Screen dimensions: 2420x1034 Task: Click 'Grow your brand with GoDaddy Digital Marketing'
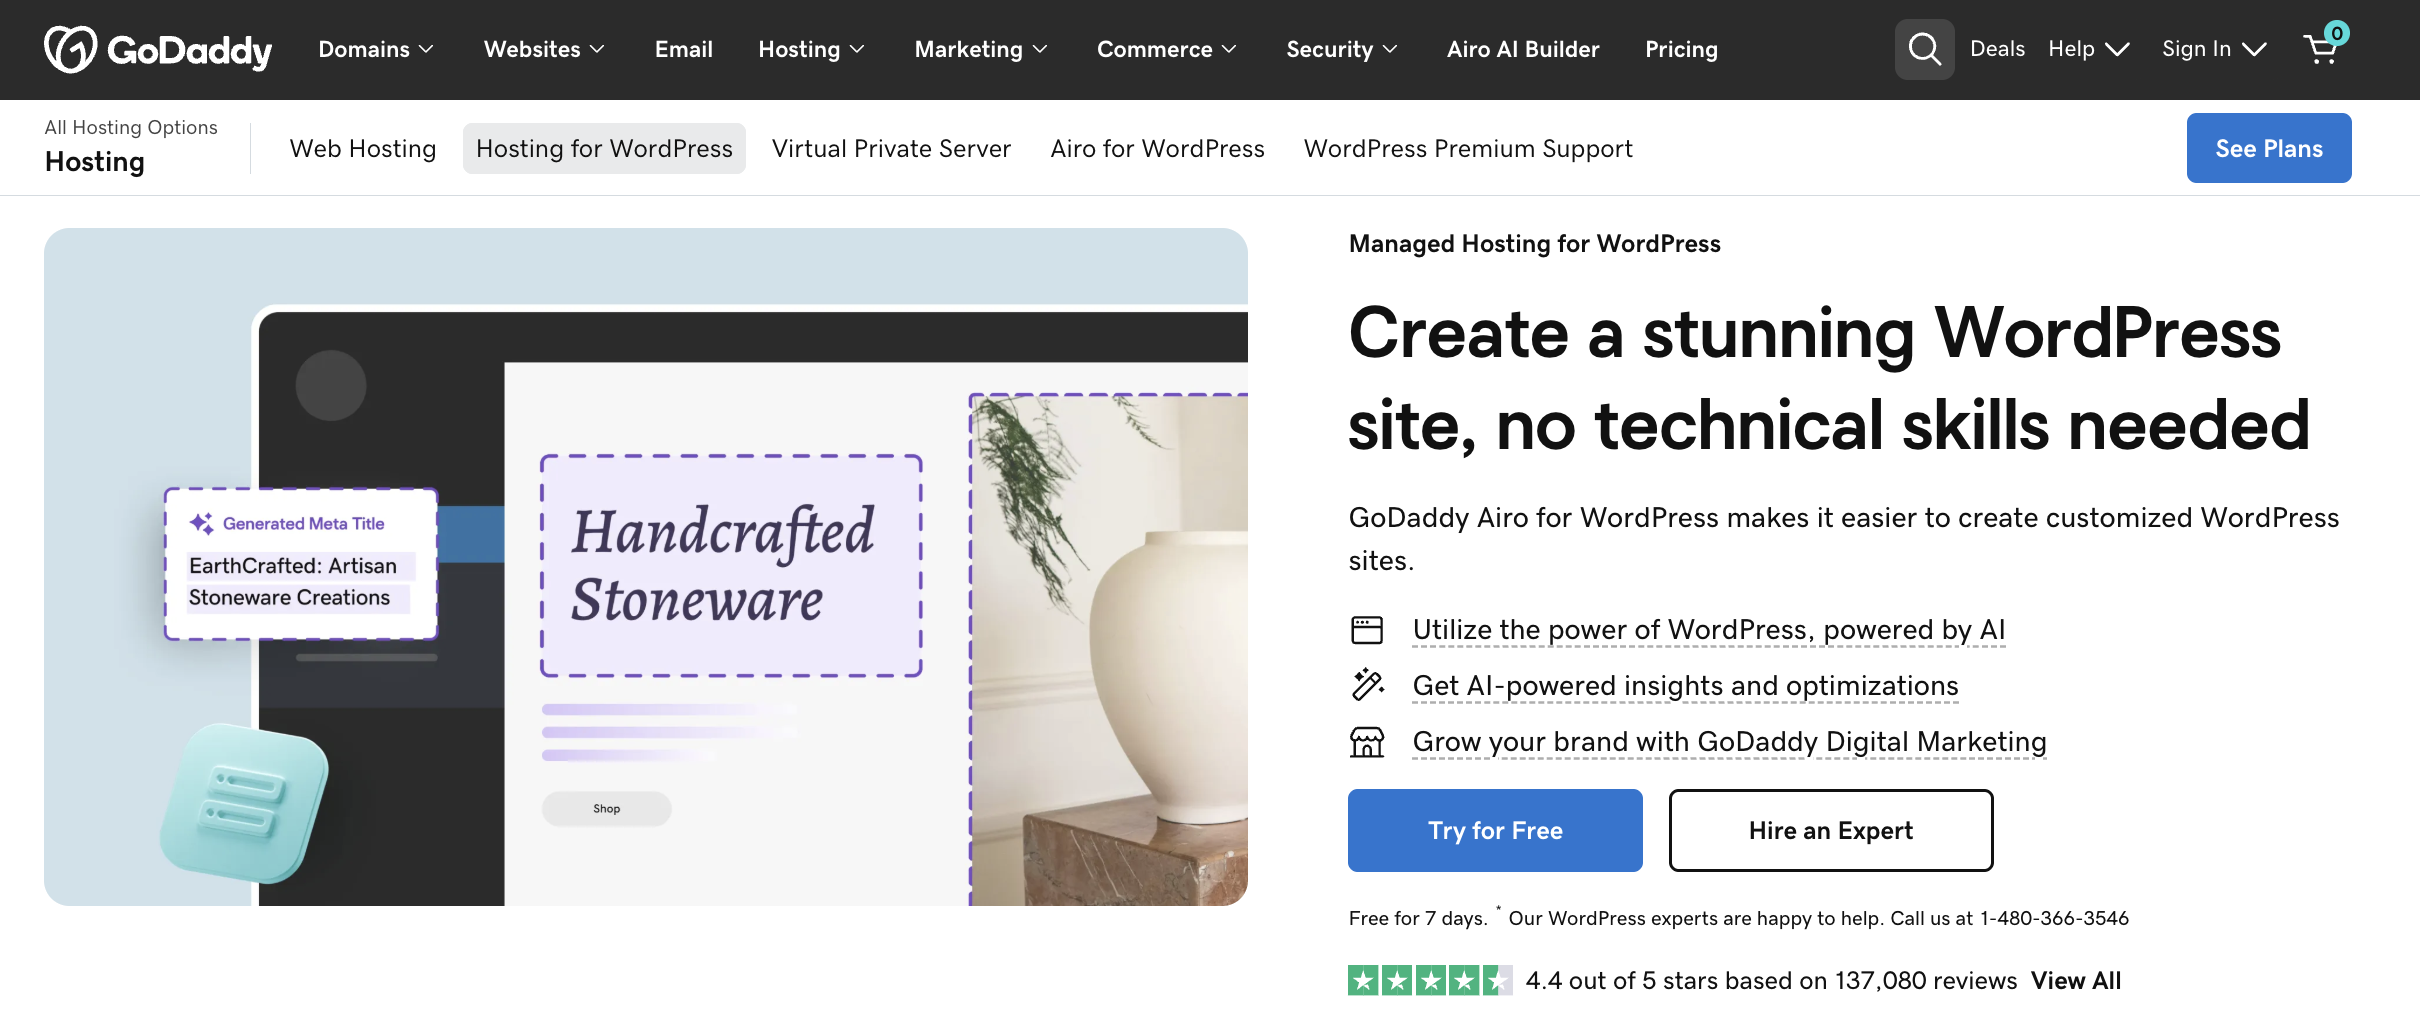tap(1730, 742)
